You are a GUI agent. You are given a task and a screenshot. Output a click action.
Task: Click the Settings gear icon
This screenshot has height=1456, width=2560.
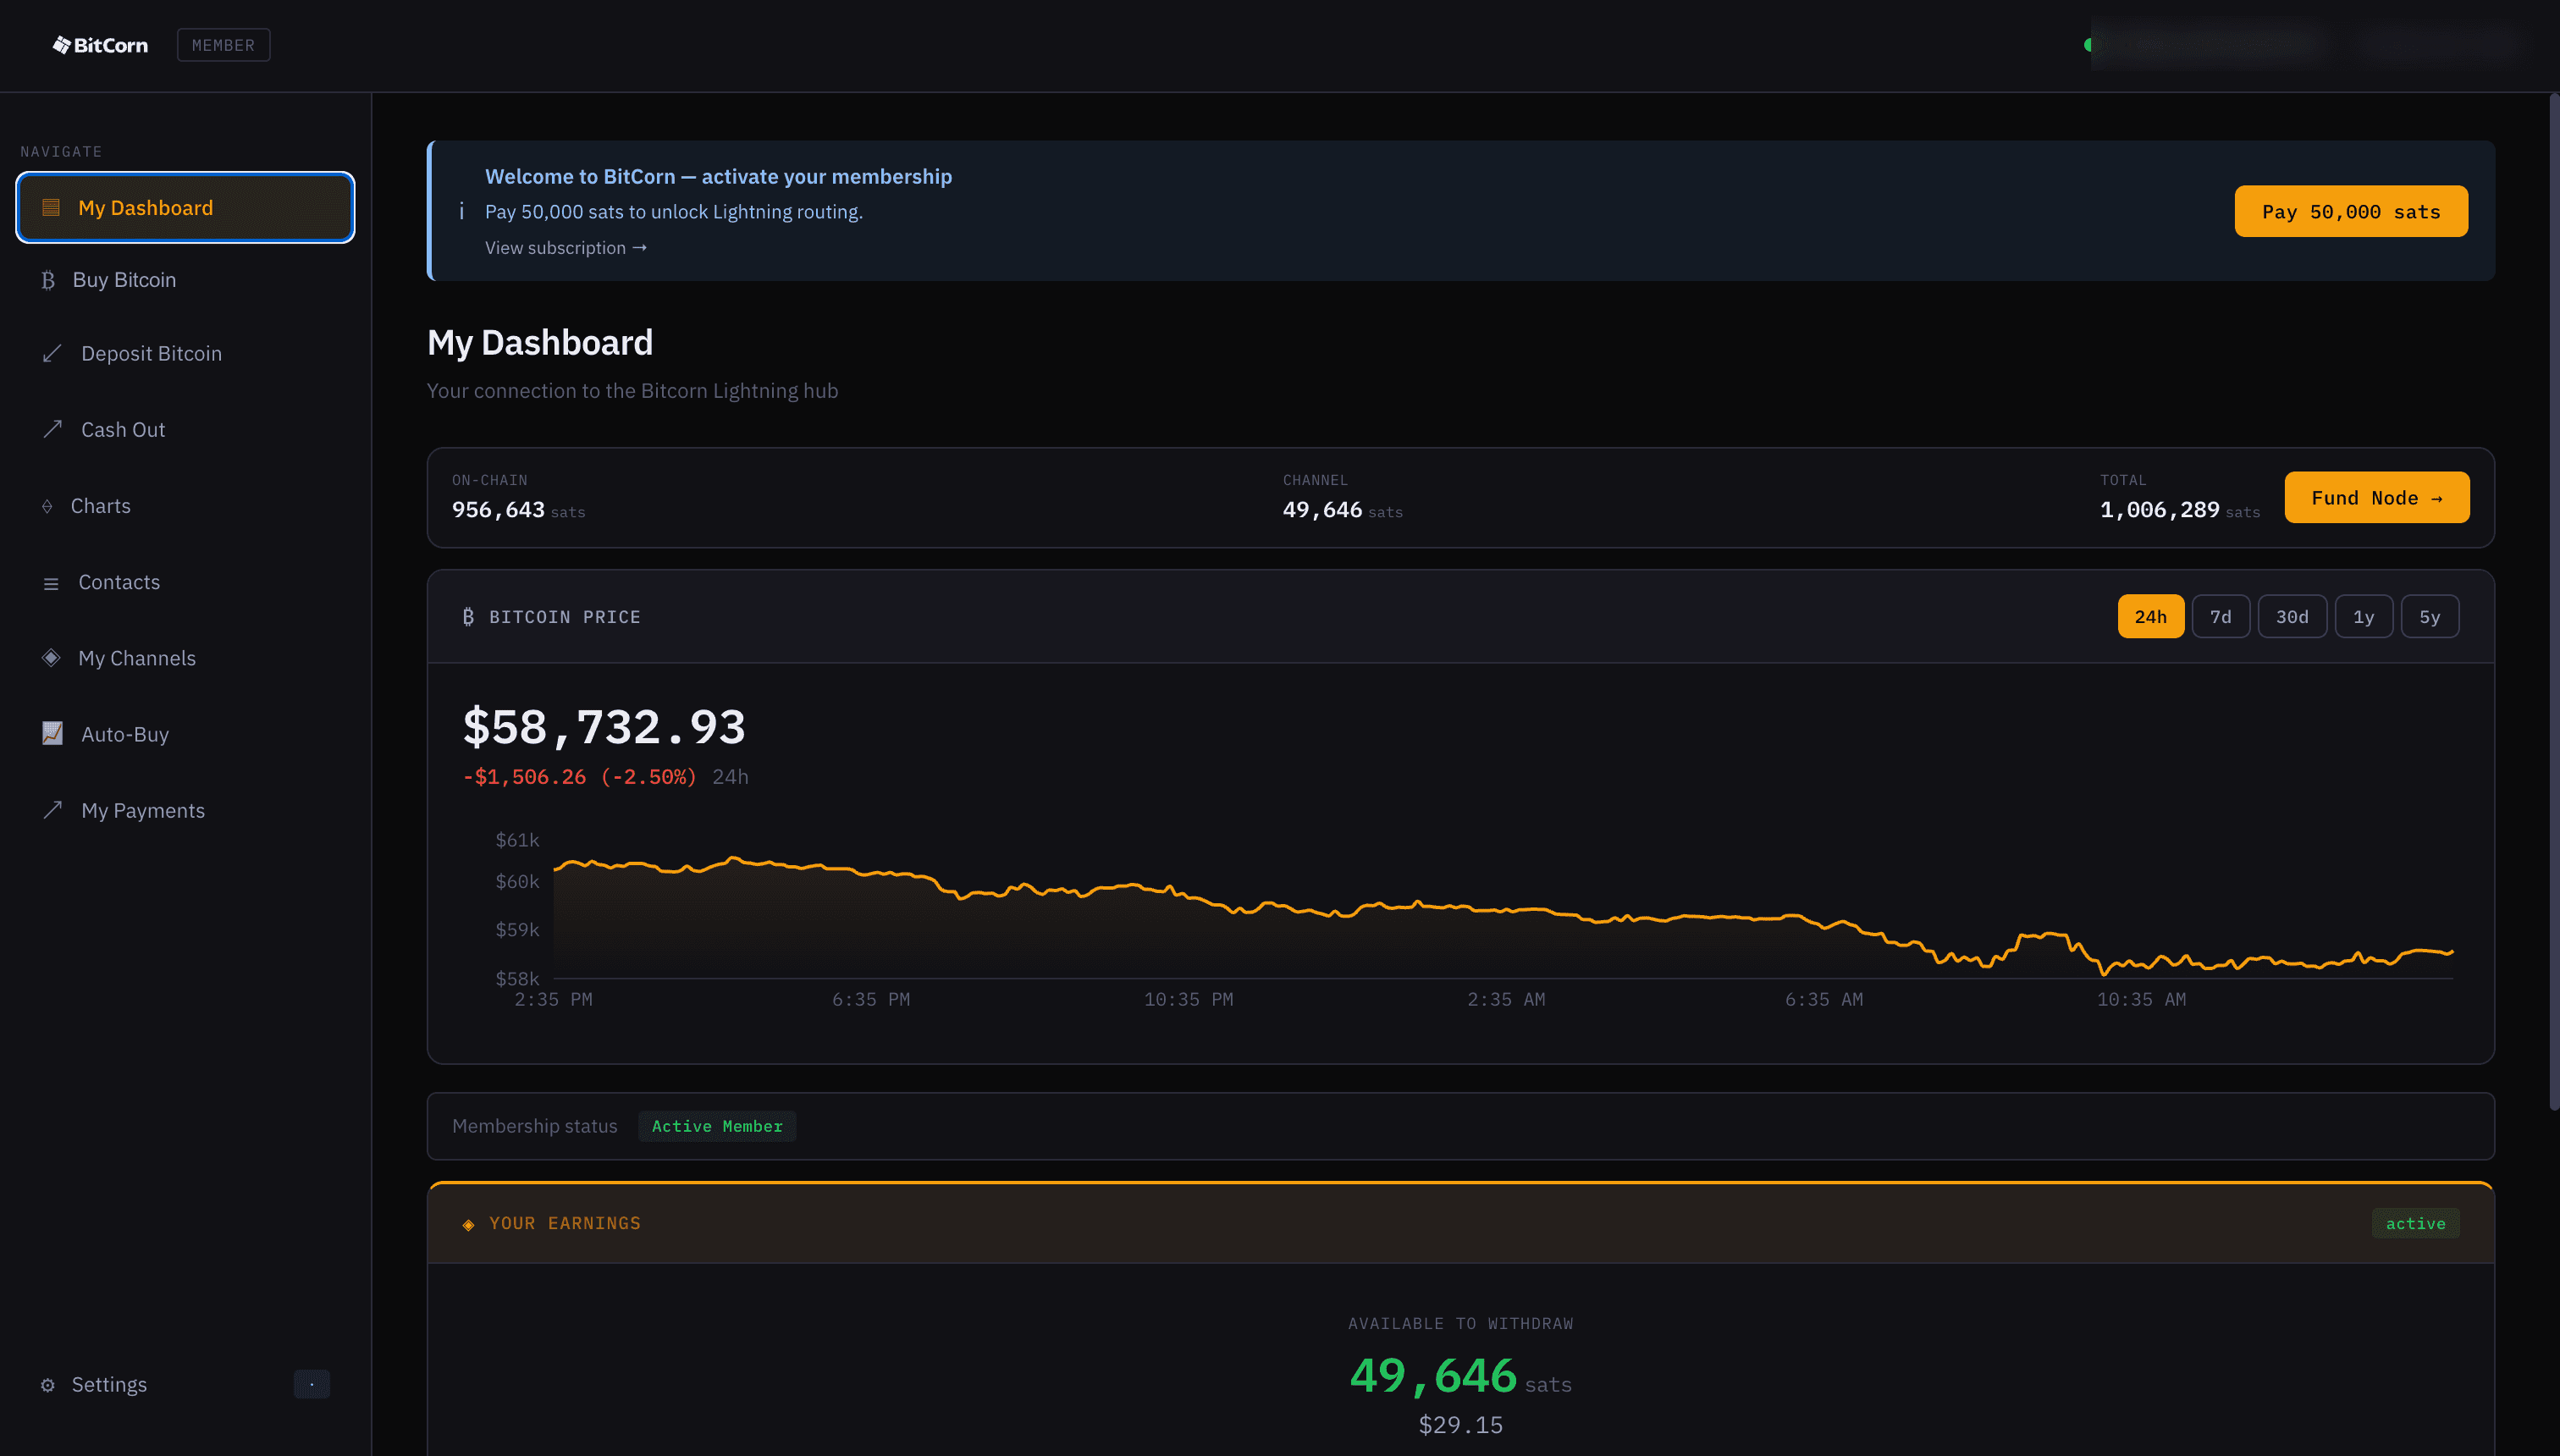(47, 1385)
